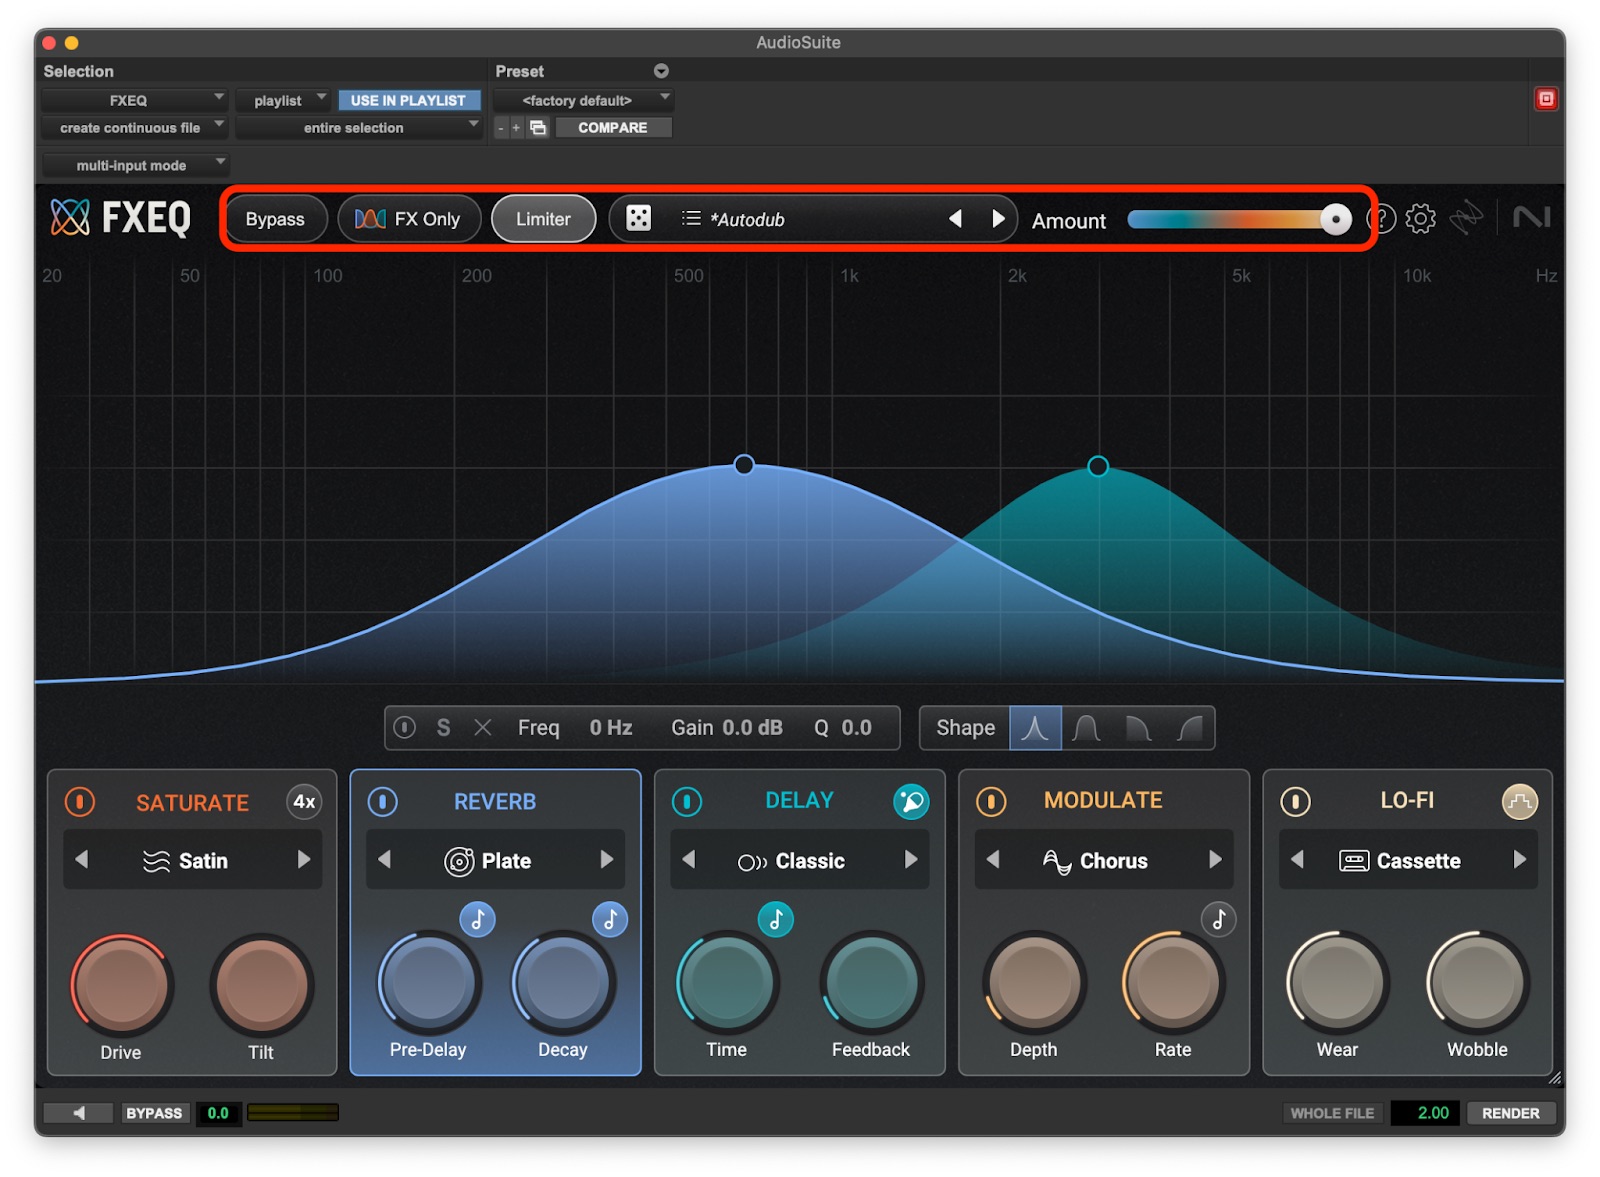Screen dimensions: 1600x1177
Task: Click the COMPARE button
Action: pos(612,128)
